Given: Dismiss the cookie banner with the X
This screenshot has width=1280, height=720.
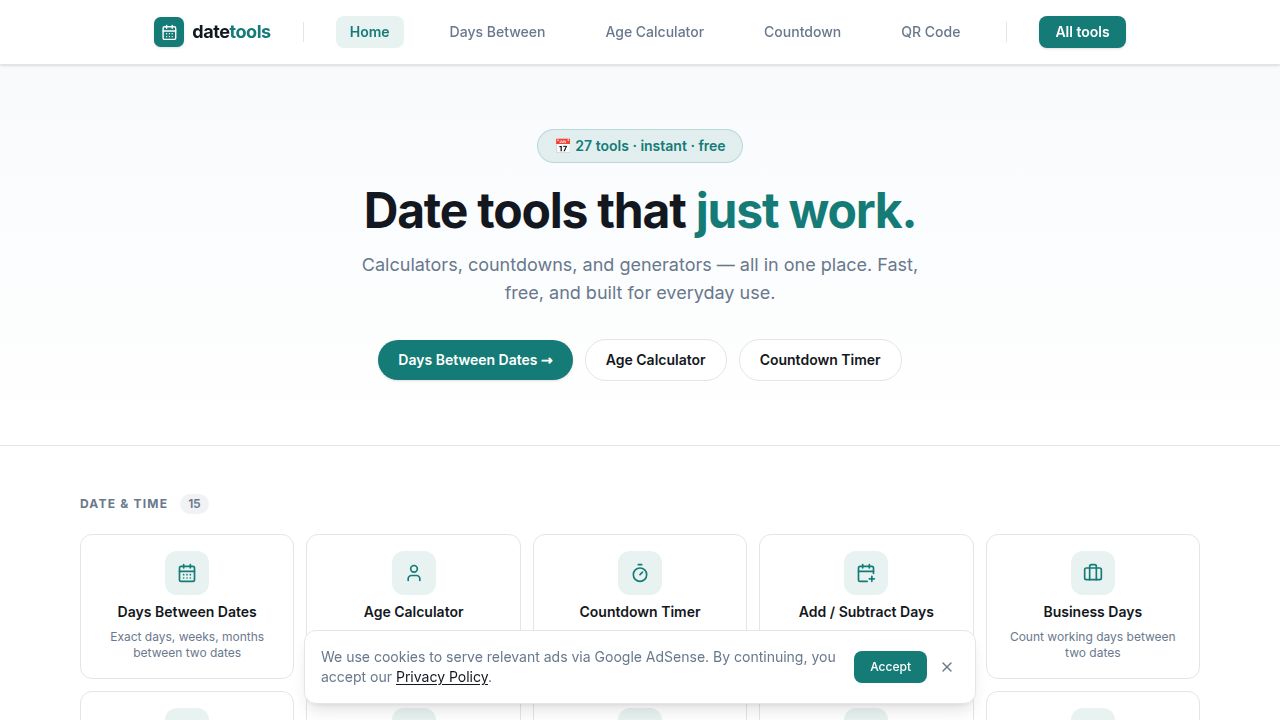Looking at the screenshot, I should click(x=947, y=667).
